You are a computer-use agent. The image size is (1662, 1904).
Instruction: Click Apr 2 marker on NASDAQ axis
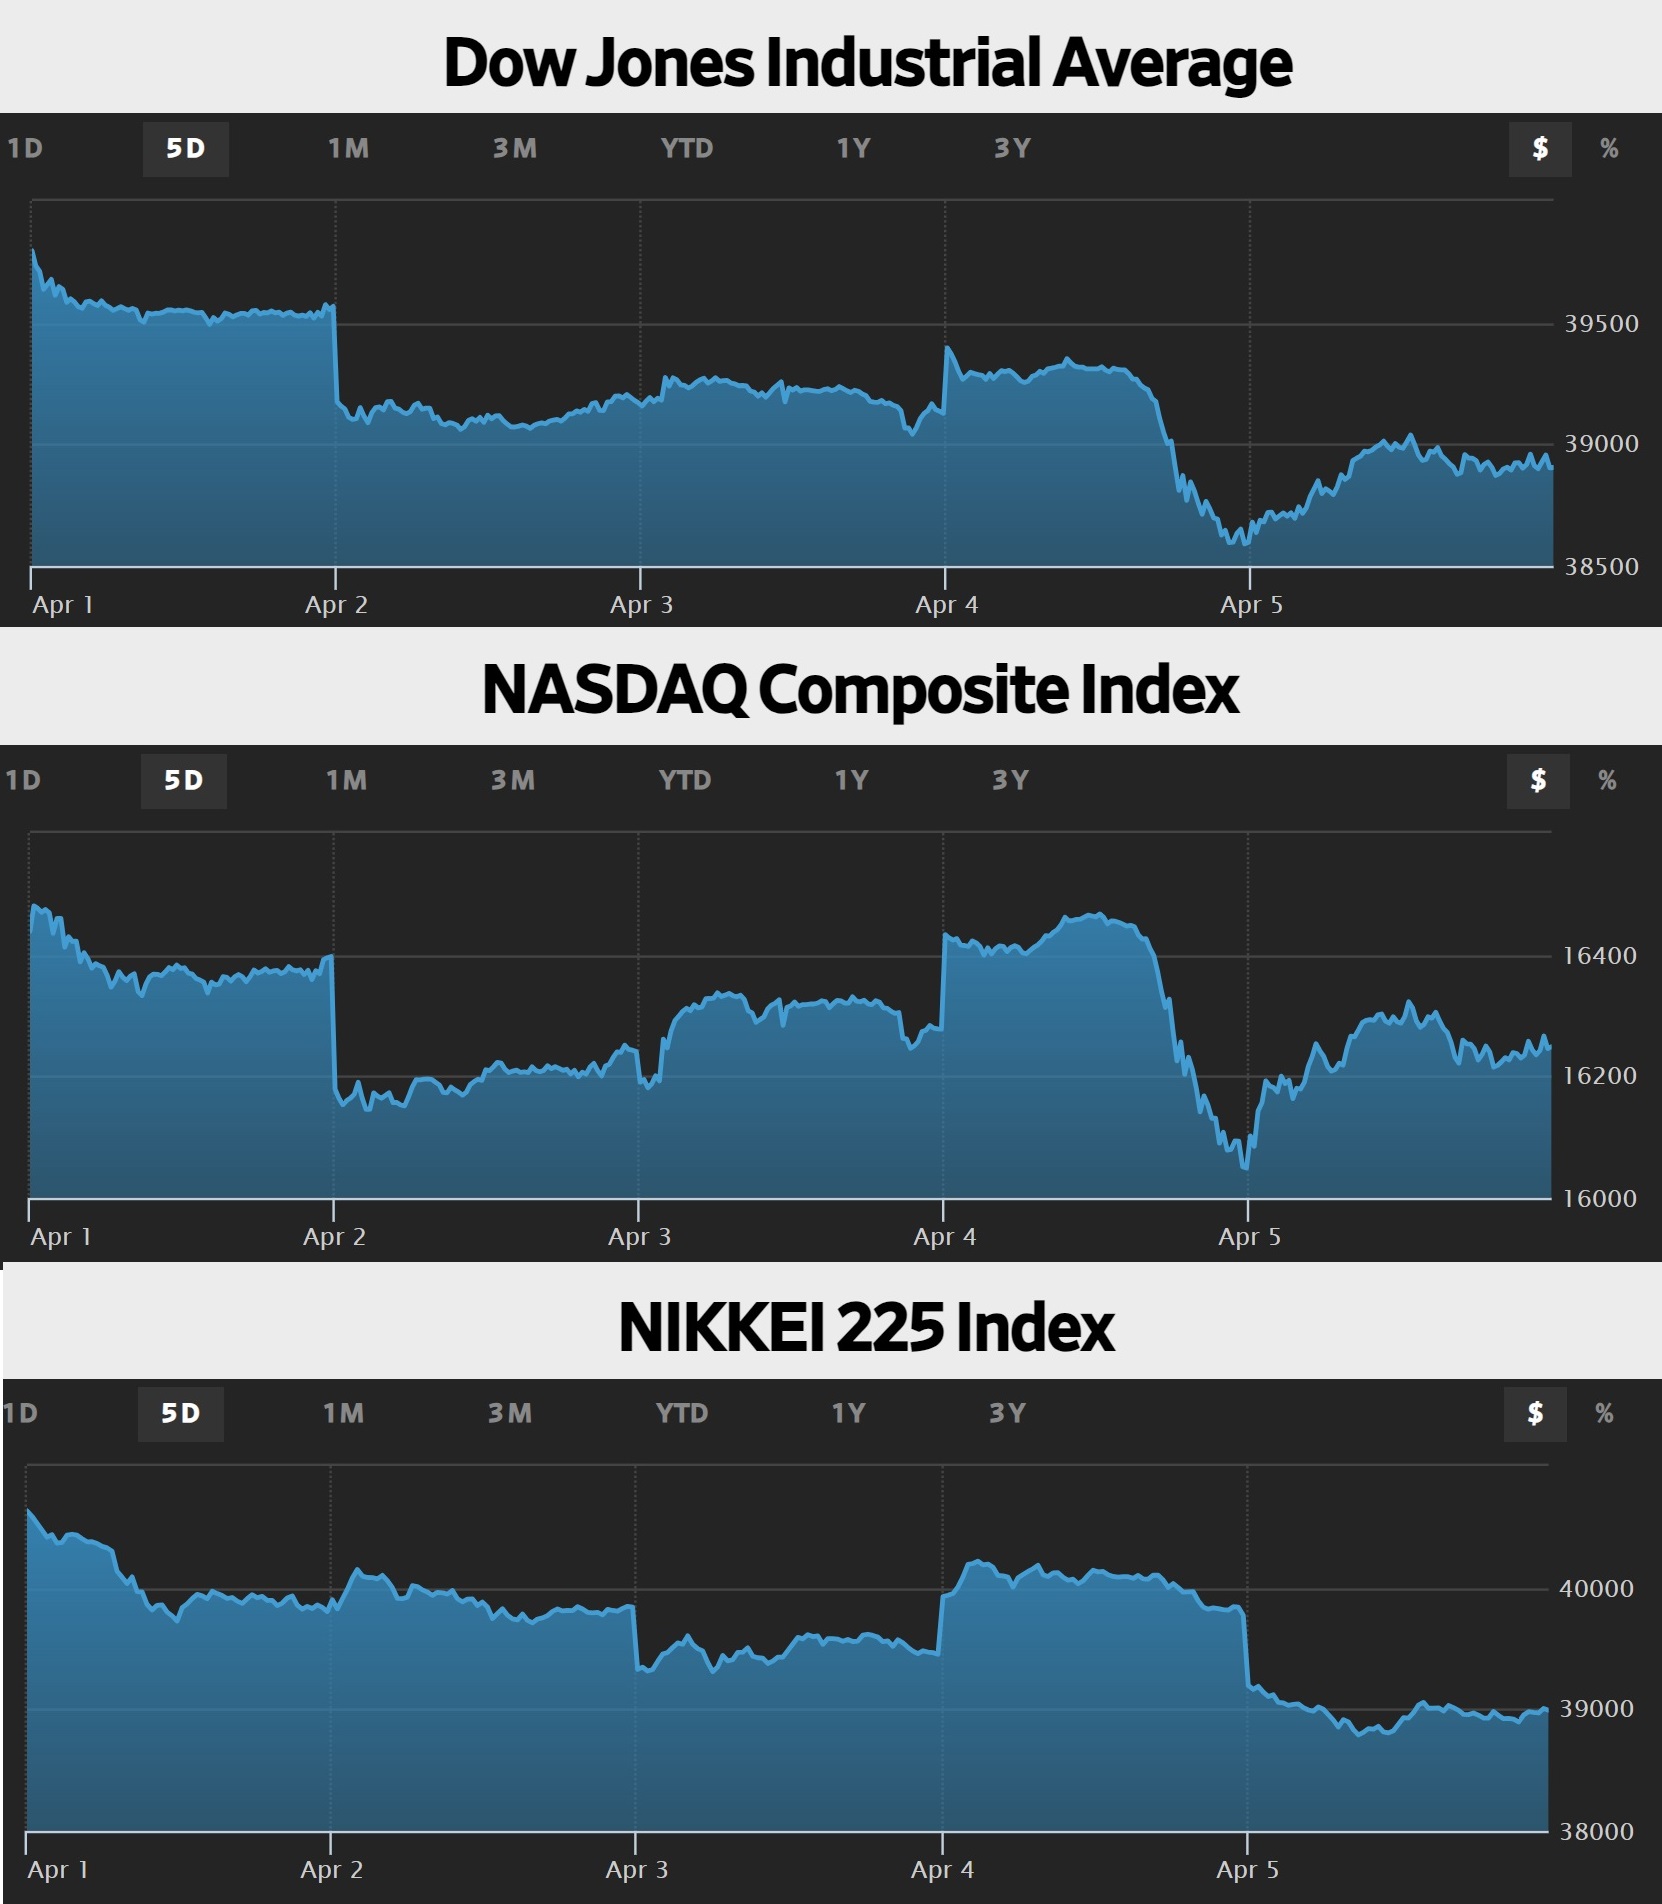[x=334, y=1237]
